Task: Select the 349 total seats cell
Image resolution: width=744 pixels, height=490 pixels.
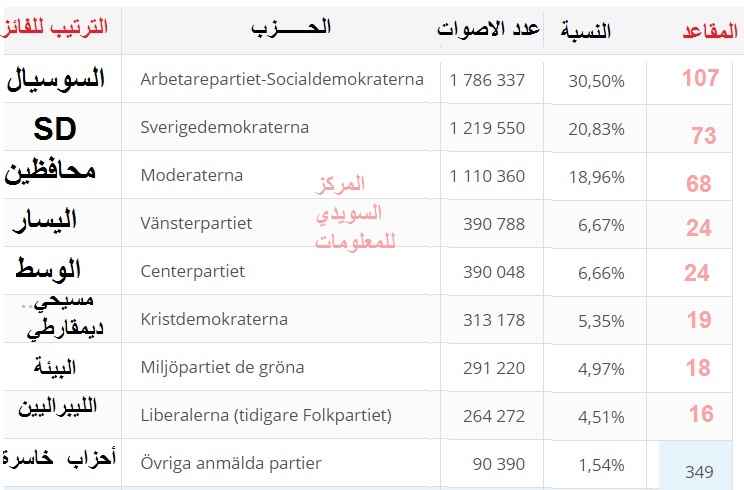Action: tap(699, 470)
